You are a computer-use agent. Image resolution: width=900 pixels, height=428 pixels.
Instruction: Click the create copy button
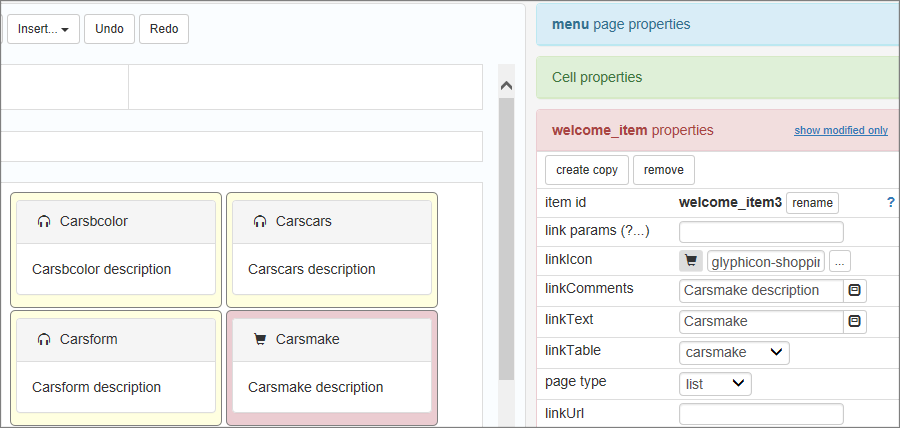click(587, 170)
